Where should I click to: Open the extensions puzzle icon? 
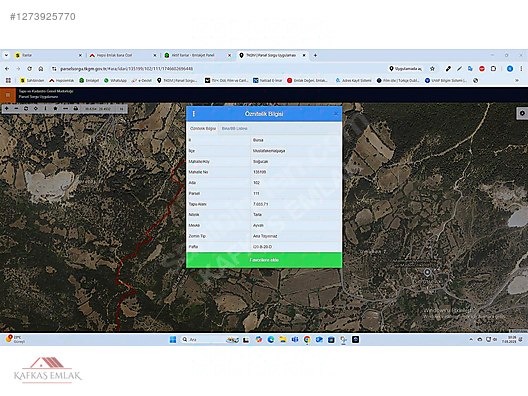pos(493,69)
